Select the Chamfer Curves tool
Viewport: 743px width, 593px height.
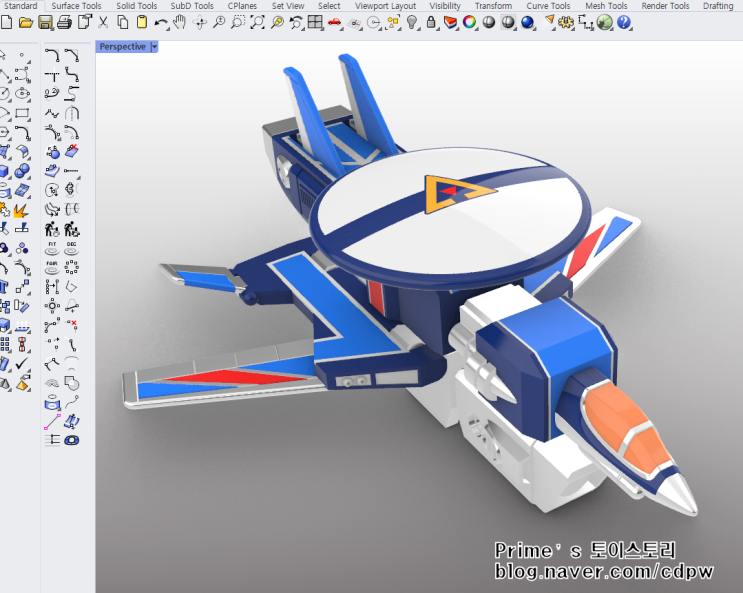click(x=72, y=55)
